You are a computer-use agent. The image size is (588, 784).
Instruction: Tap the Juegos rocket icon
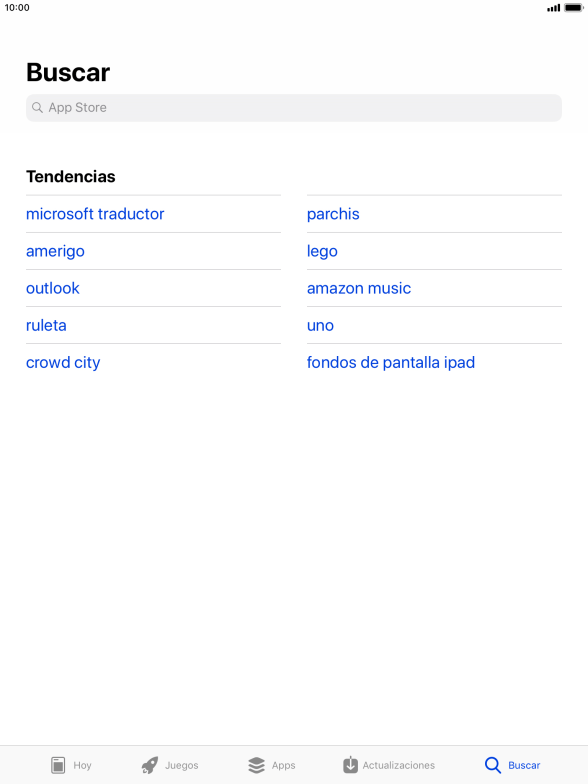pyautogui.click(x=150, y=765)
